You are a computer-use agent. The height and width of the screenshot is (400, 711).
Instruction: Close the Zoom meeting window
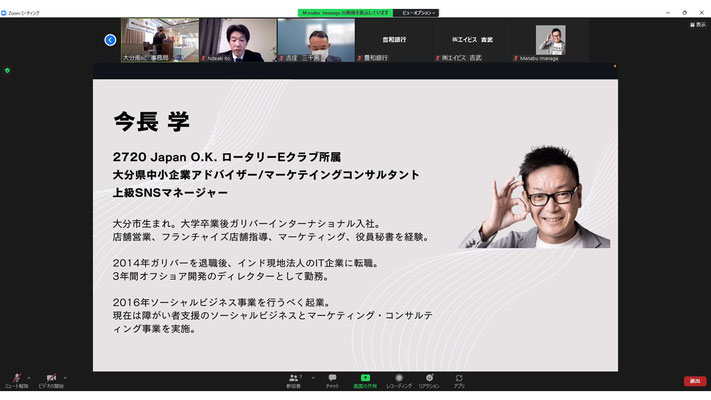pos(701,13)
